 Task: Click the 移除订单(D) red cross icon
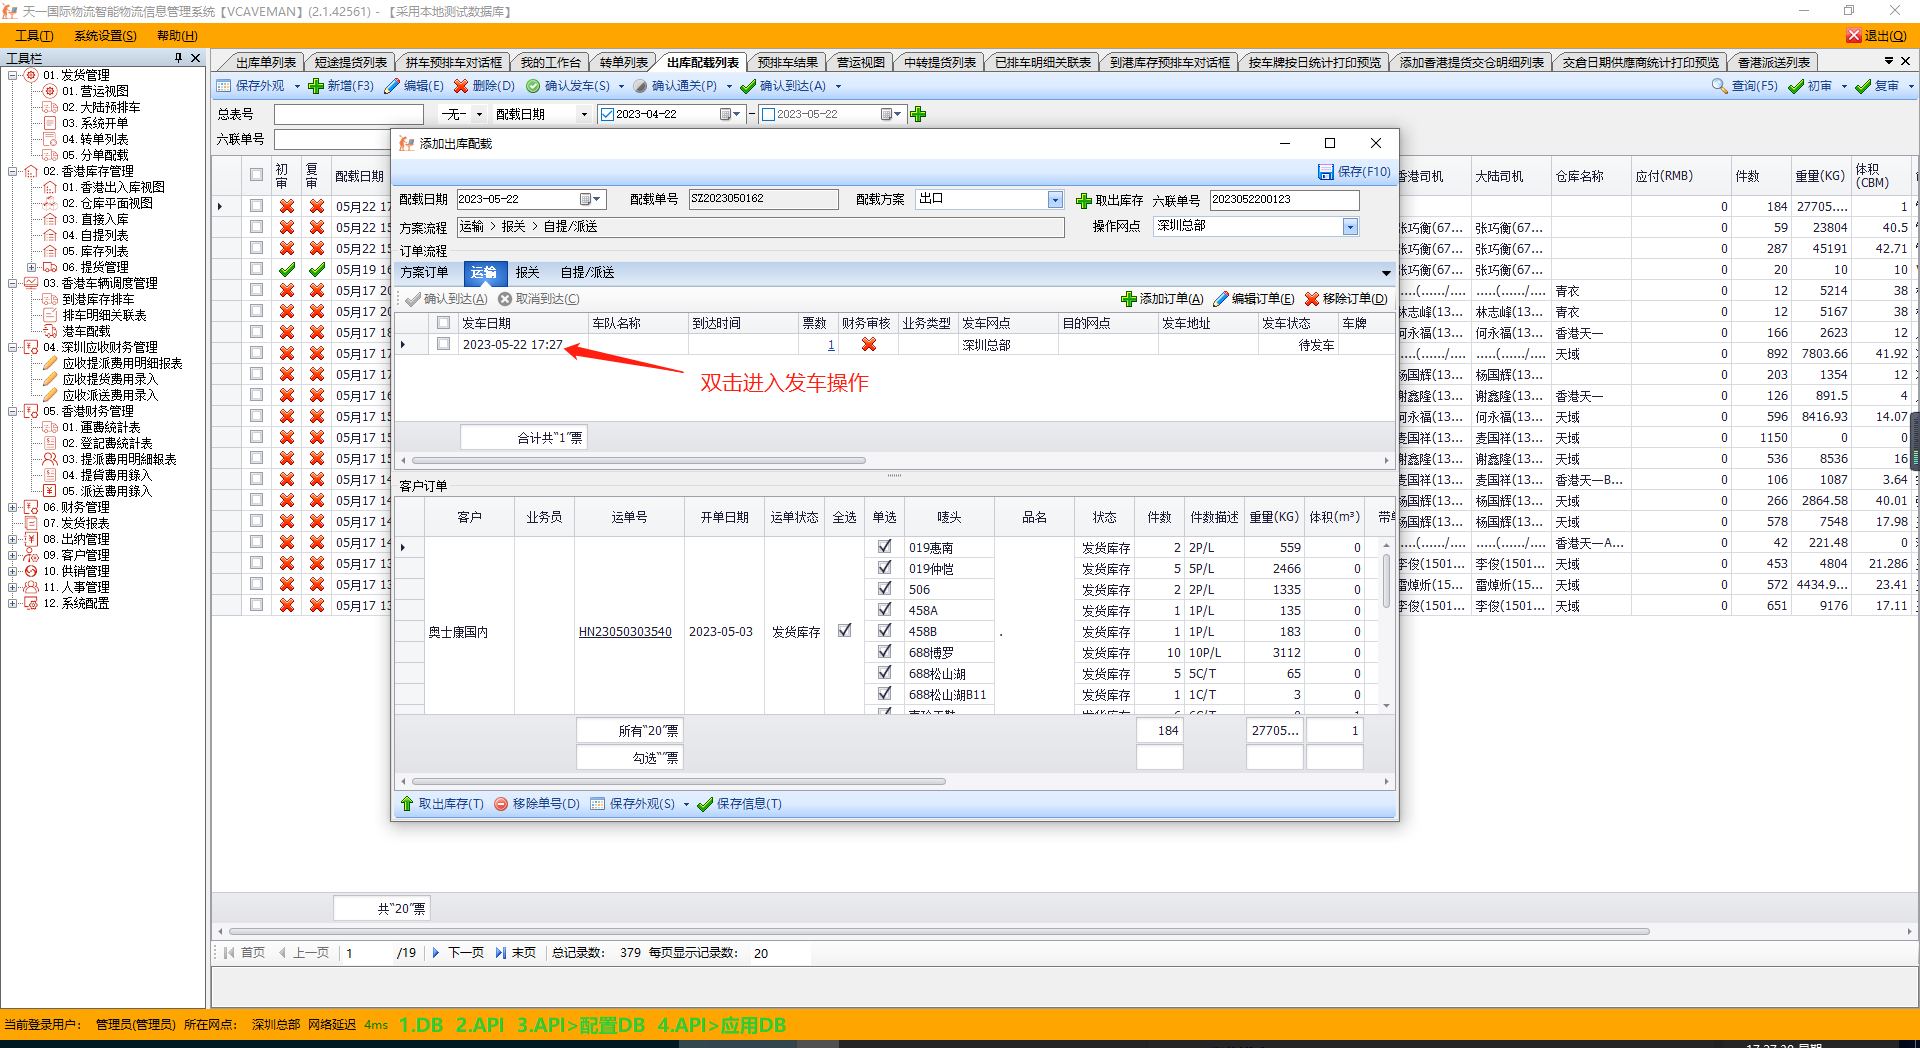pyautogui.click(x=1312, y=299)
